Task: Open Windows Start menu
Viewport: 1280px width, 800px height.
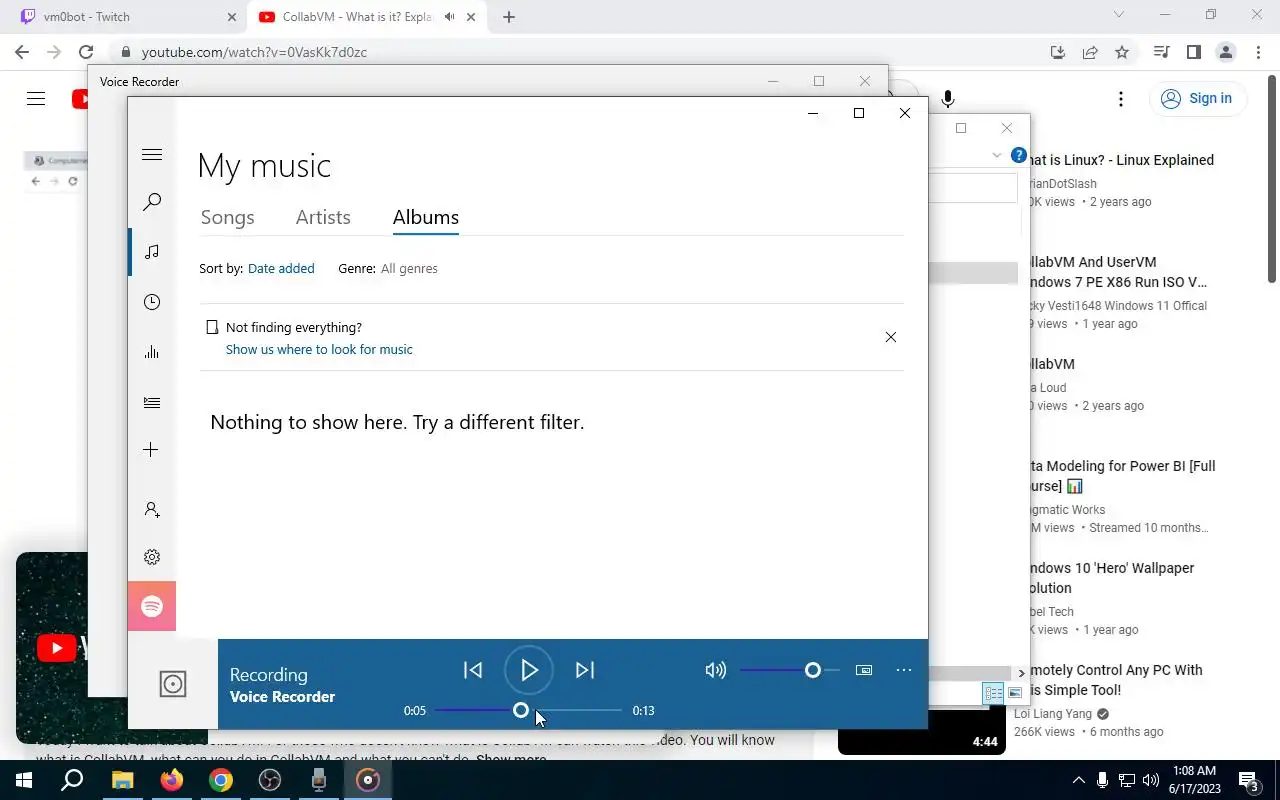Action: tap(24, 780)
